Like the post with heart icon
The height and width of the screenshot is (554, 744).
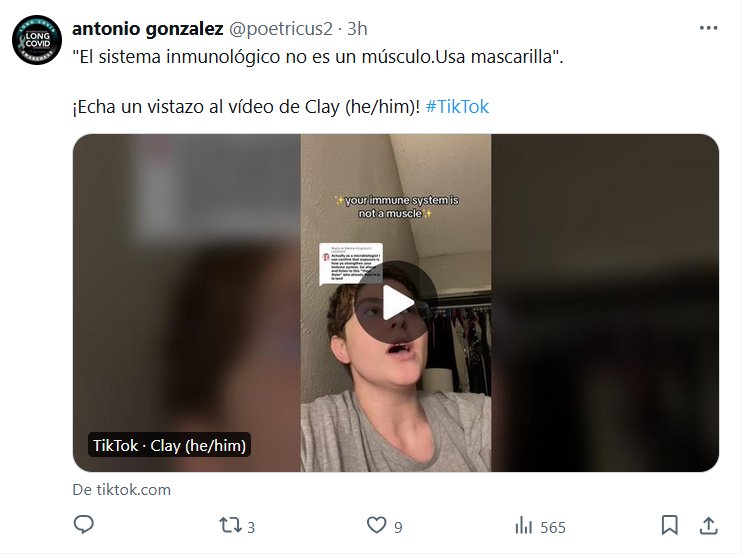(x=377, y=525)
